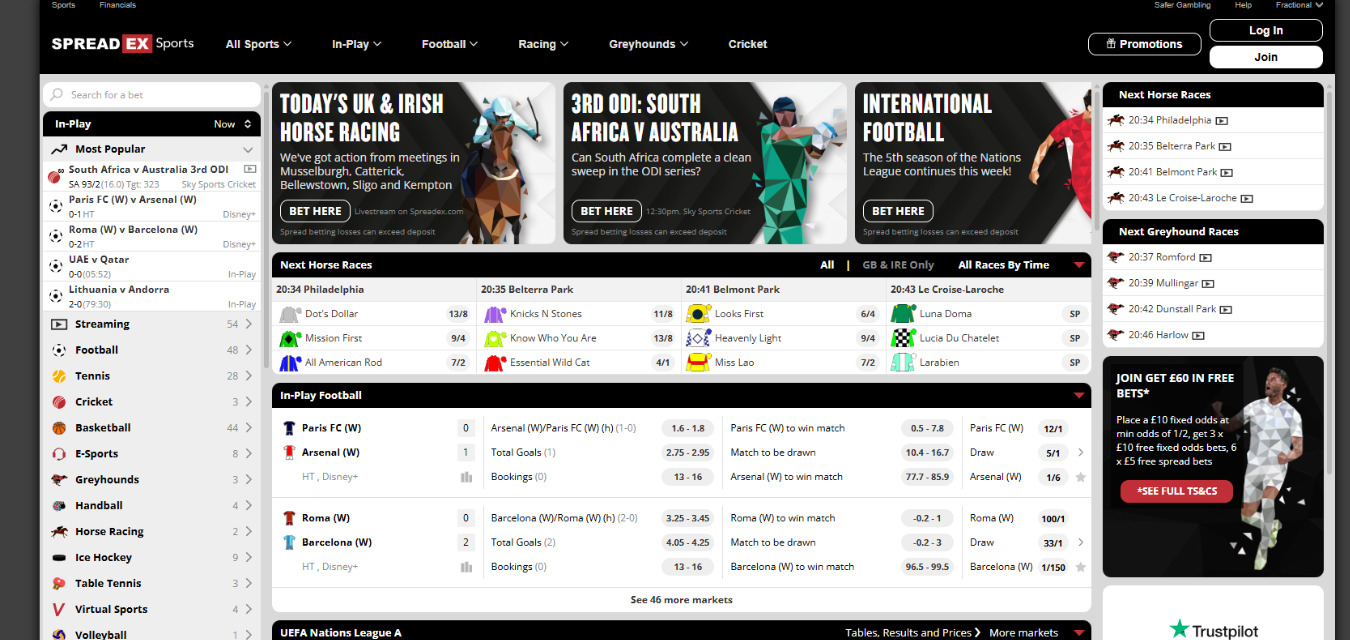Click the Log In button
Image resolution: width=1350 pixels, height=640 pixels.
[1266, 31]
